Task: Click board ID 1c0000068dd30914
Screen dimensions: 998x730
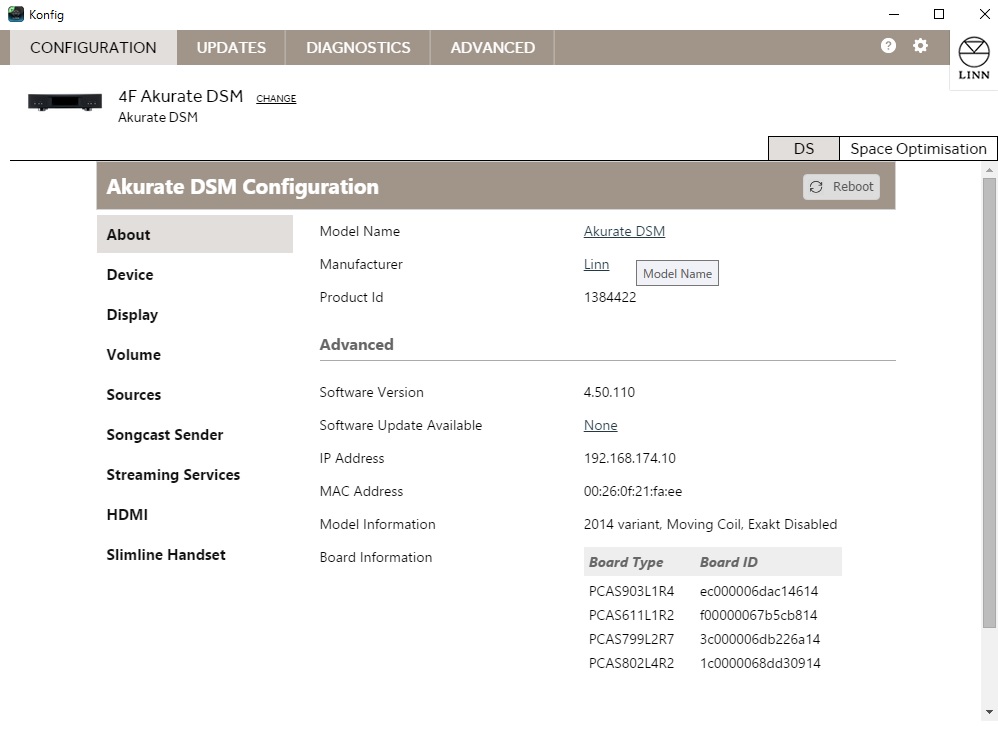Action: point(761,664)
